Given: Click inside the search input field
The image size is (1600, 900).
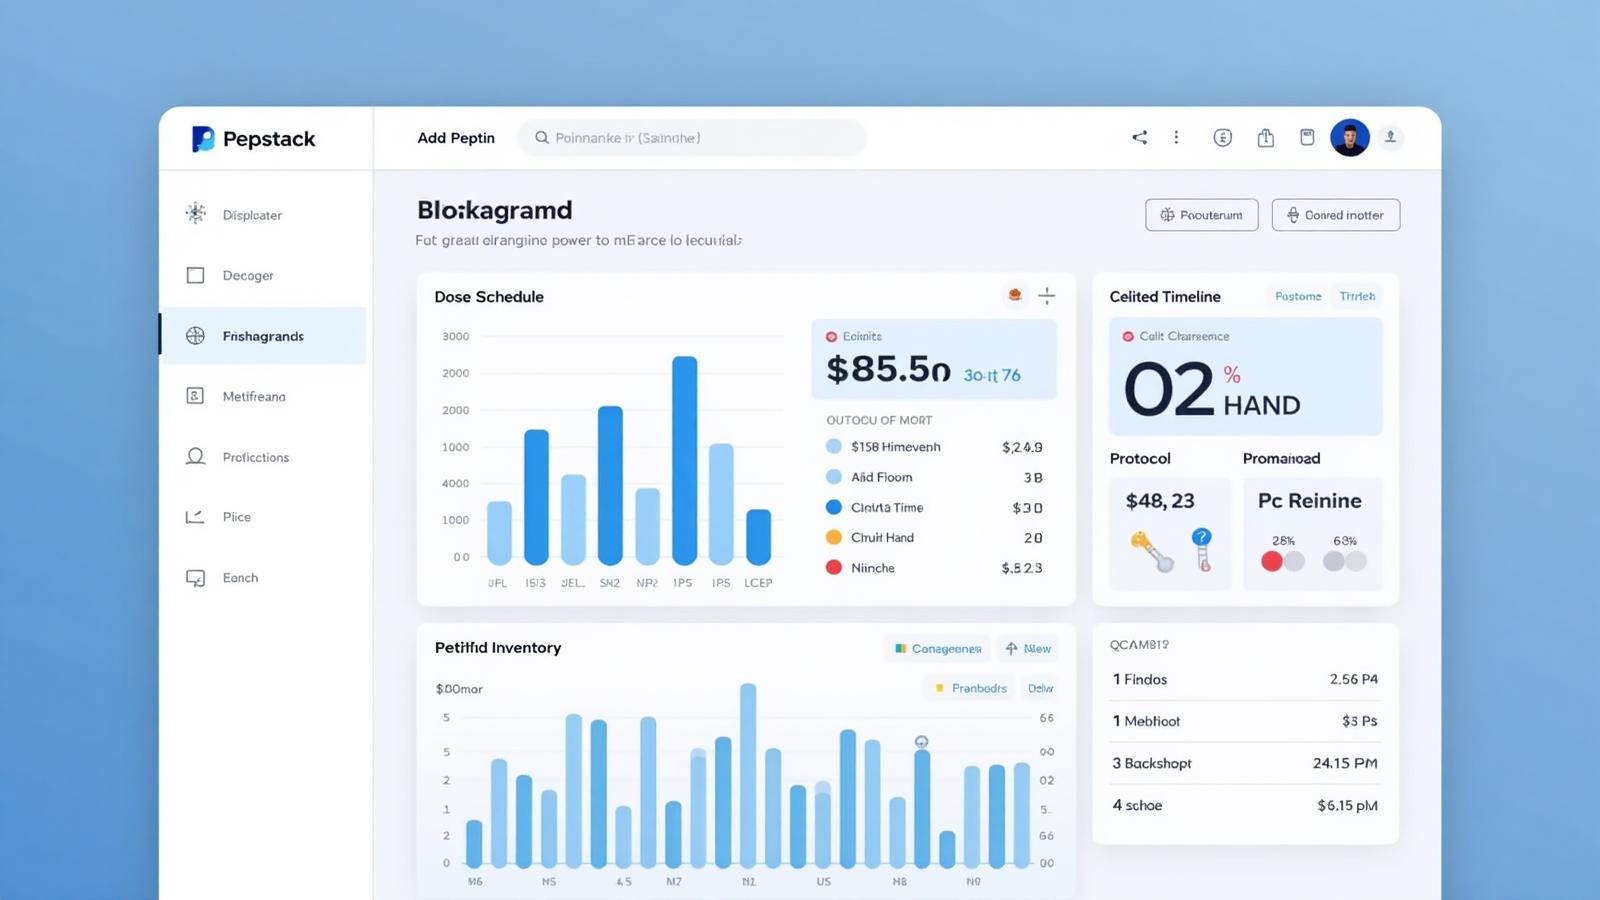Looking at the screenshot, I should (x=690, y=137).
